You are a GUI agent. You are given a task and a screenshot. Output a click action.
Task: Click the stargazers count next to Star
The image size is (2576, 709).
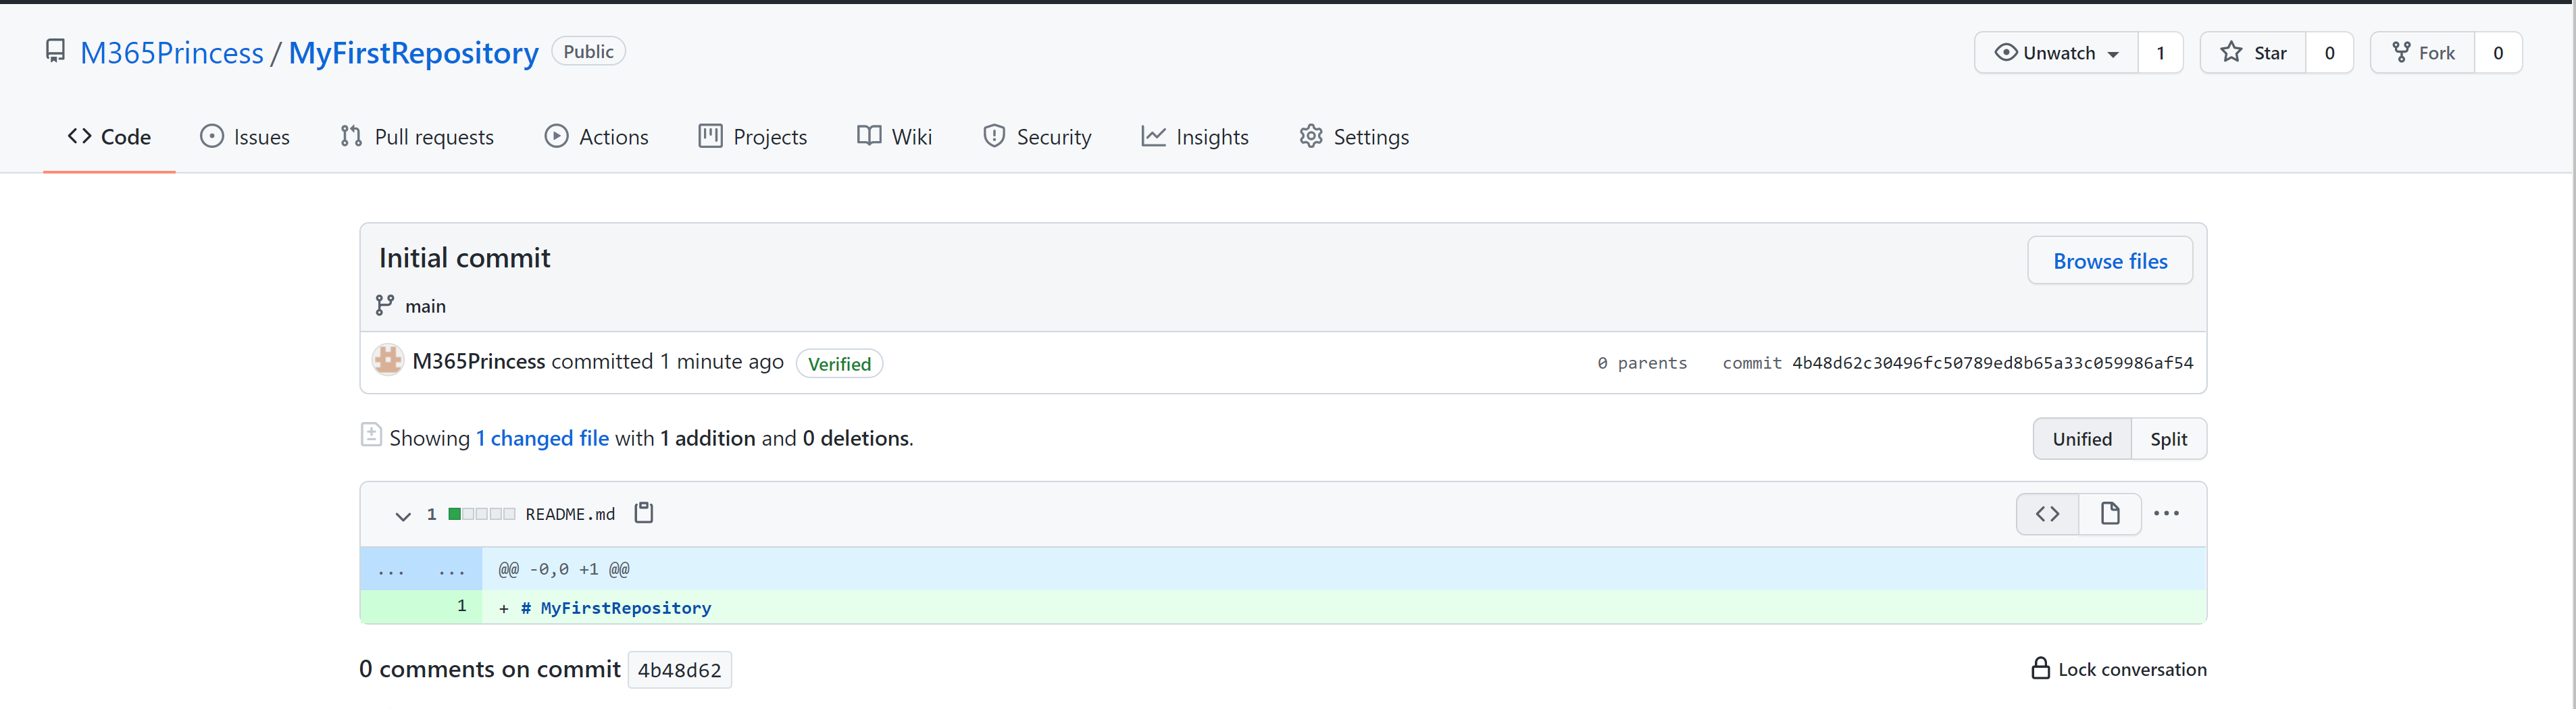(x=2329, y=53)
